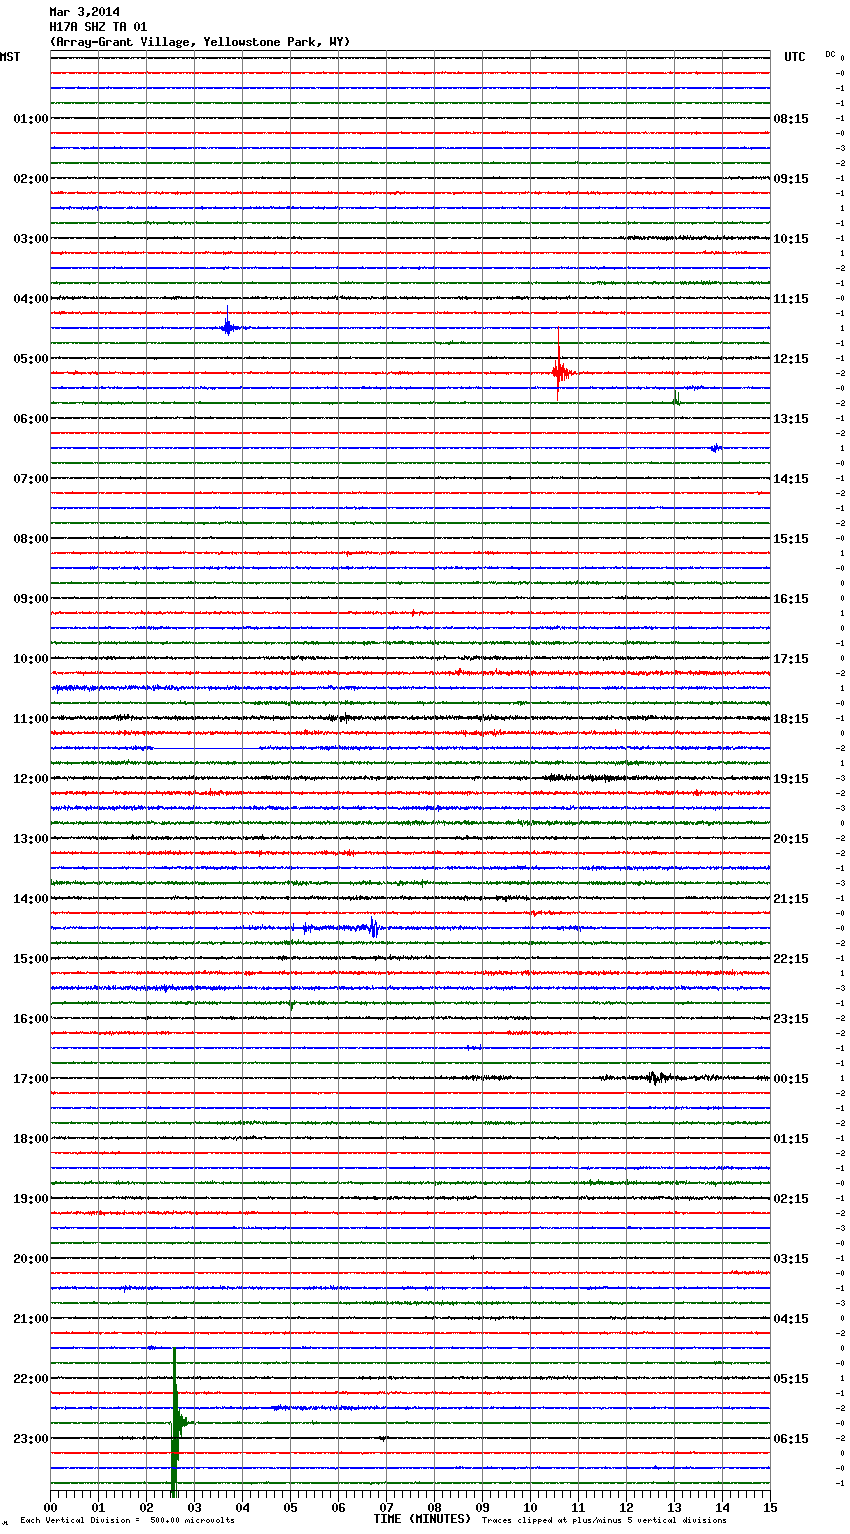Select the '08:00' MST time label
This screenshot has height=1534, width=850.
[30, 539]
